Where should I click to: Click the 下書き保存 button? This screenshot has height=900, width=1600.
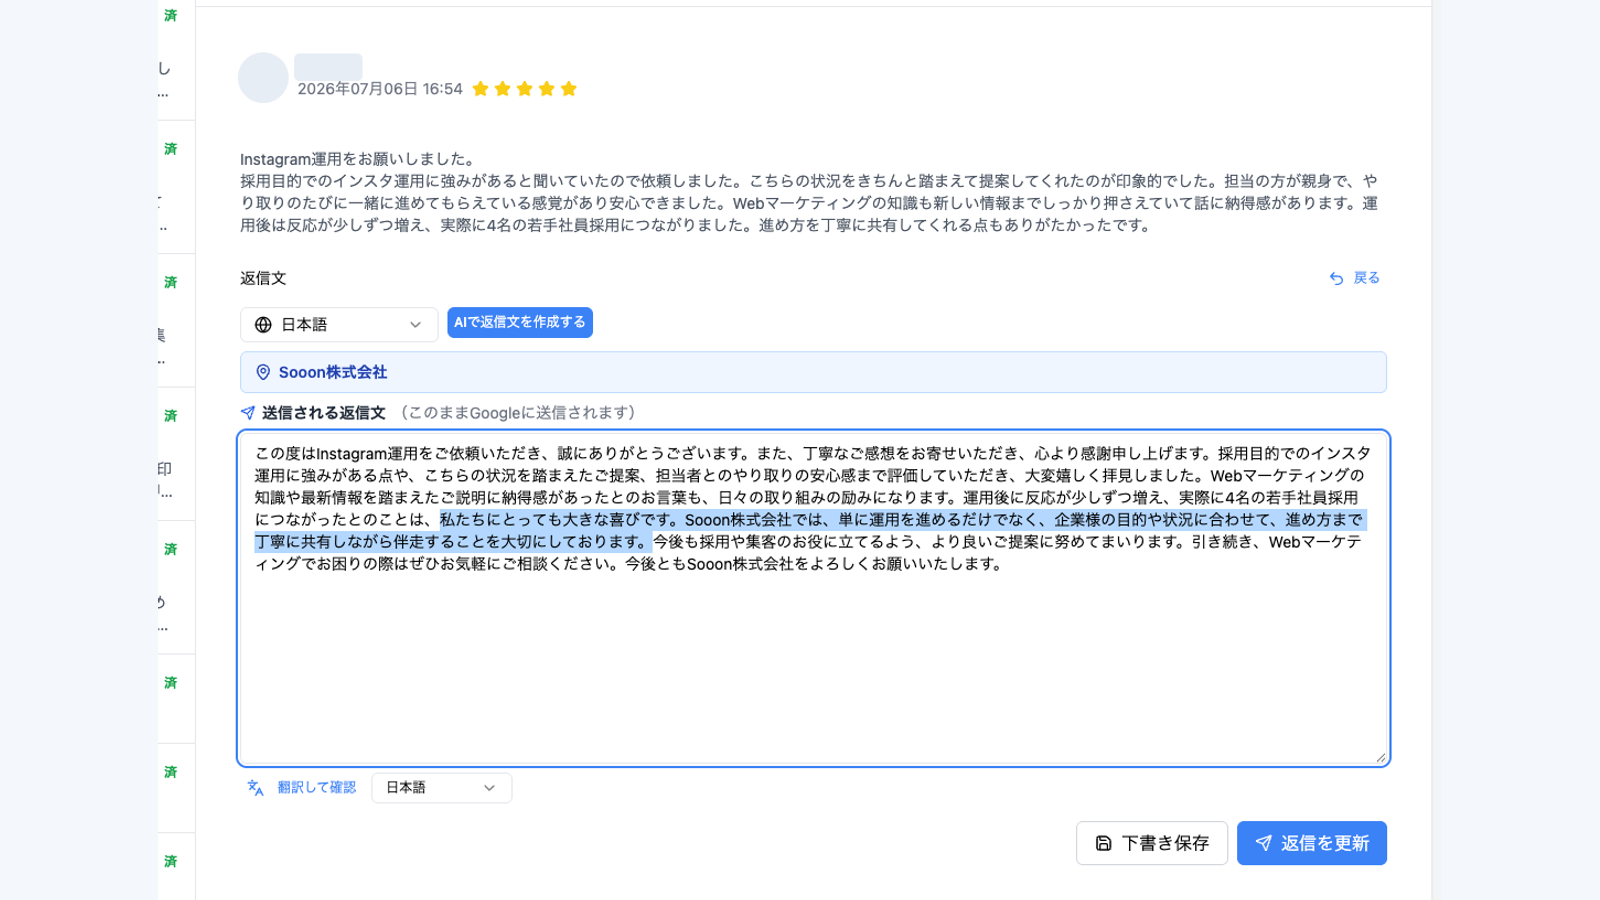point(1152,843)
